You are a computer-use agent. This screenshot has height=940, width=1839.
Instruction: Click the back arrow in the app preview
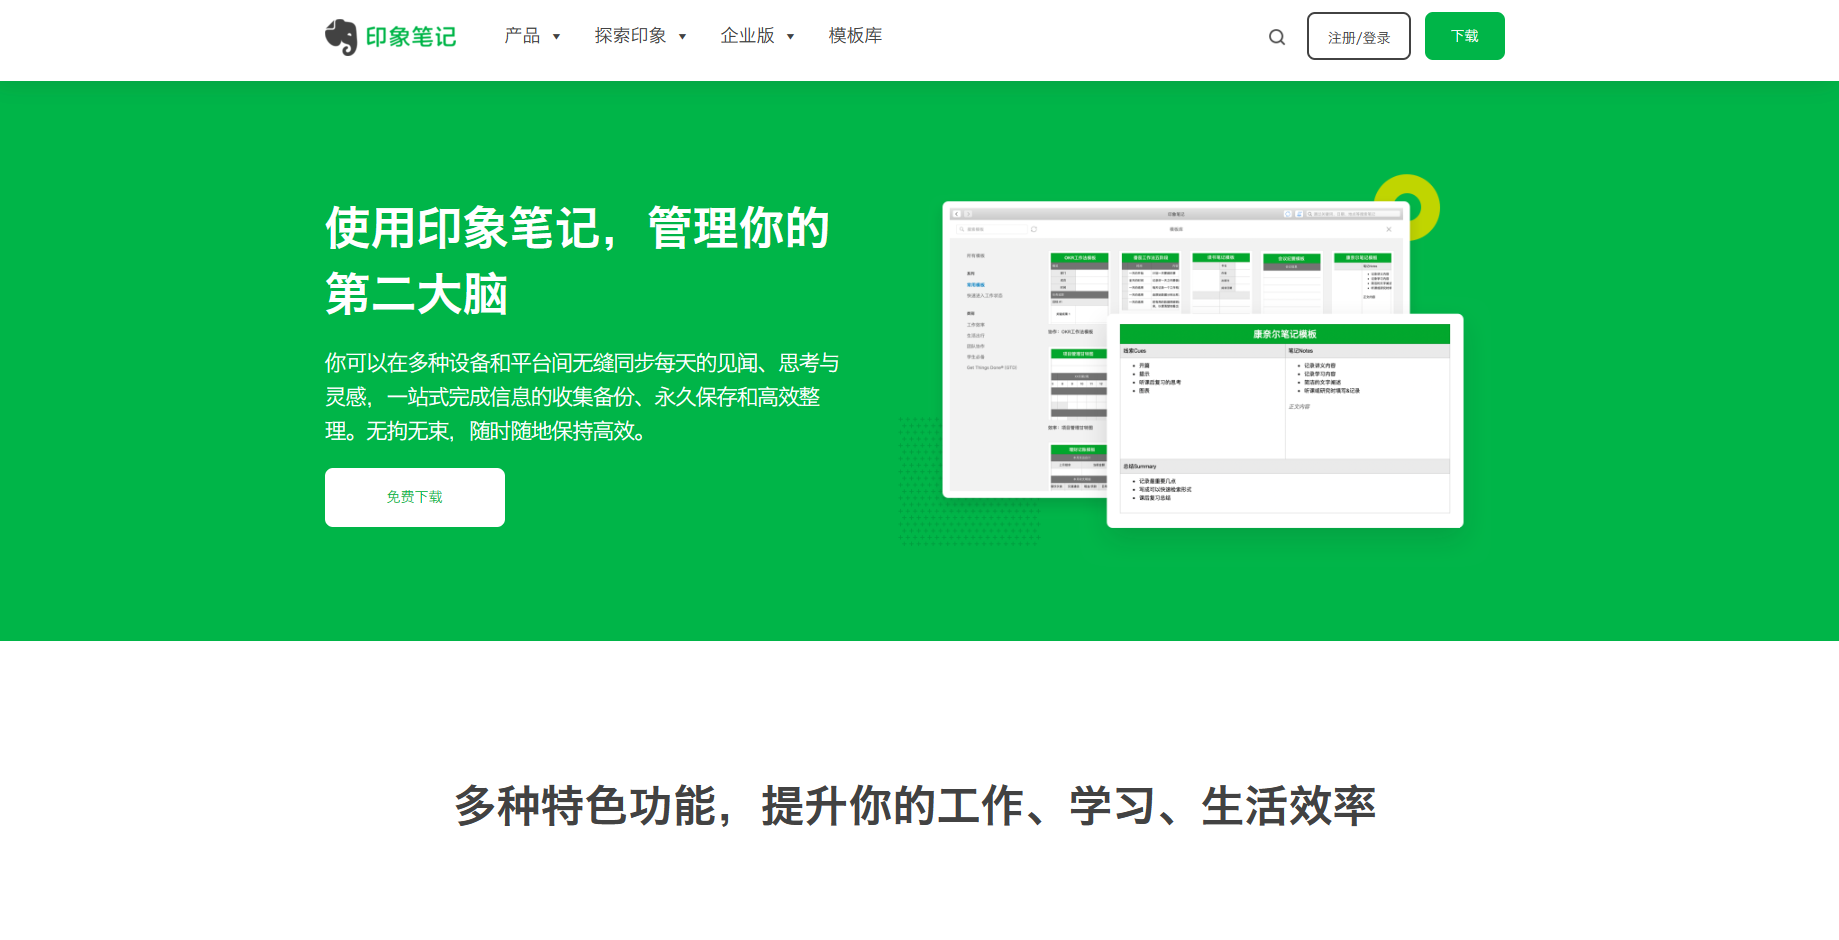[956, 214]
